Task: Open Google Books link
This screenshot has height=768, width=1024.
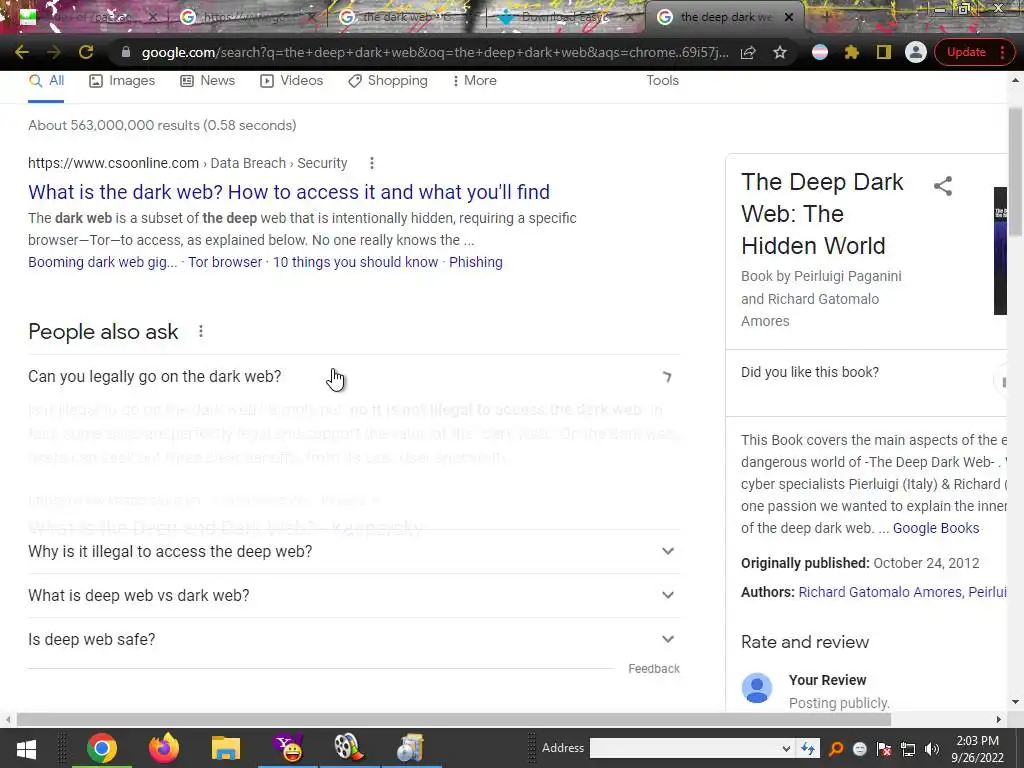Action: [x=936, y=528]
